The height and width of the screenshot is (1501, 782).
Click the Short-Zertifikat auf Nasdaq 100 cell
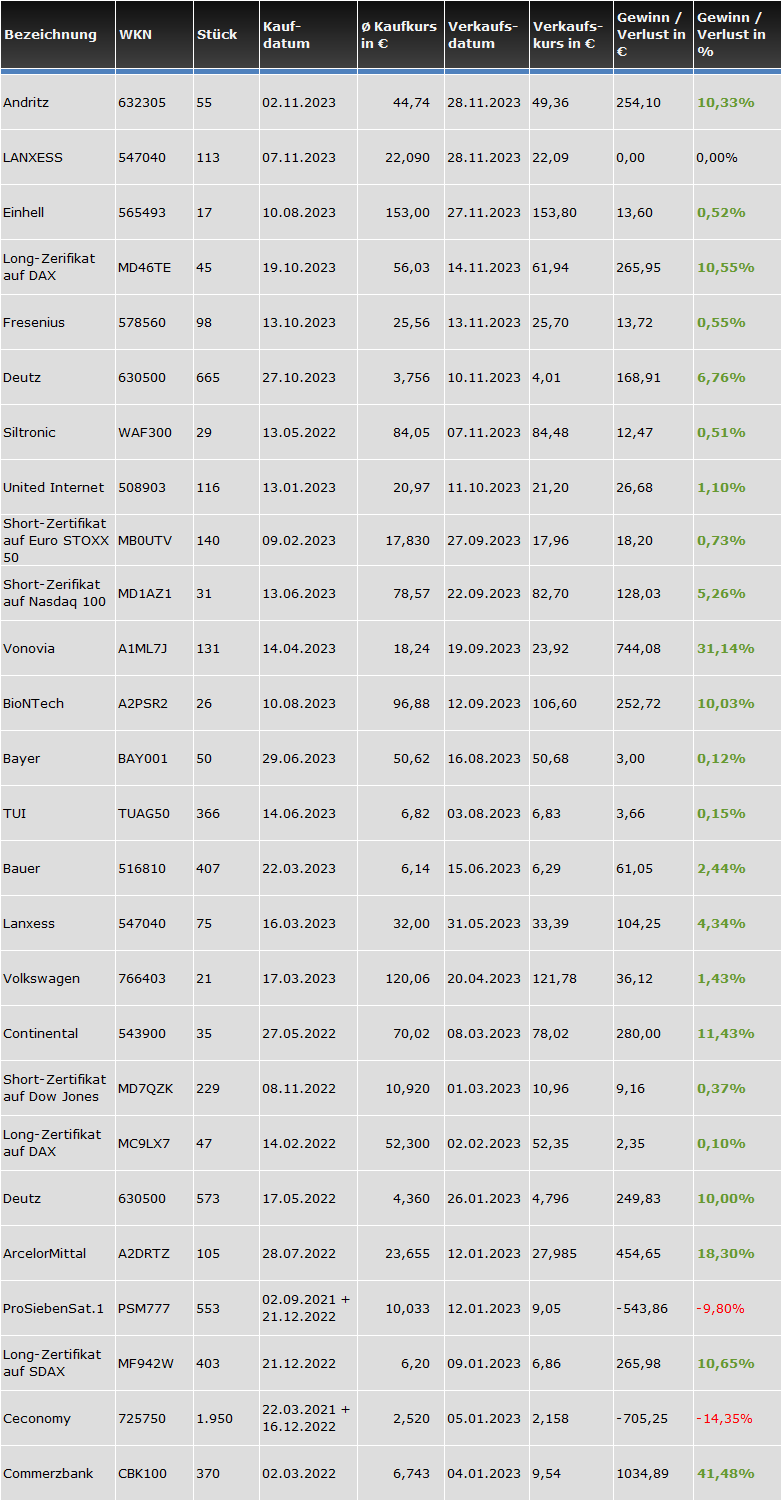tap(54, 592)
